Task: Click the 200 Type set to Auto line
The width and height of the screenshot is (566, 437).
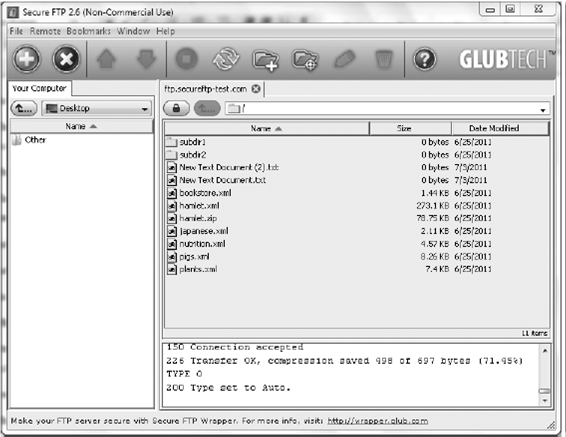Action: (228, 388)
